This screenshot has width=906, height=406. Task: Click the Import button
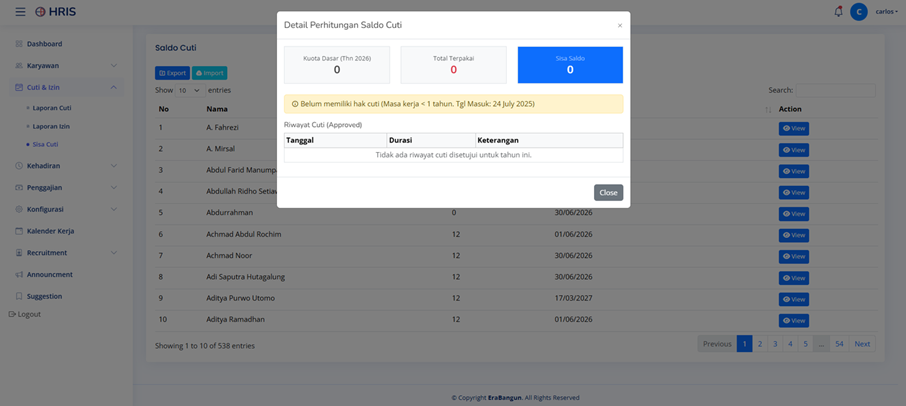point(210,73)
